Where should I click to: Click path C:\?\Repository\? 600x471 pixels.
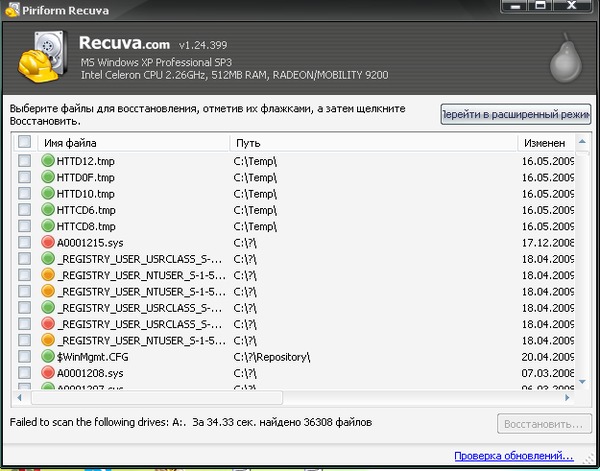click(272, 357)
